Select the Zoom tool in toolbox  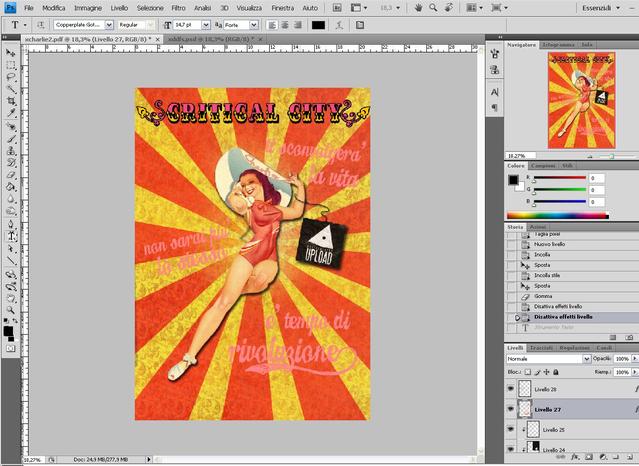pyautogui.click(x=11, y=310)
